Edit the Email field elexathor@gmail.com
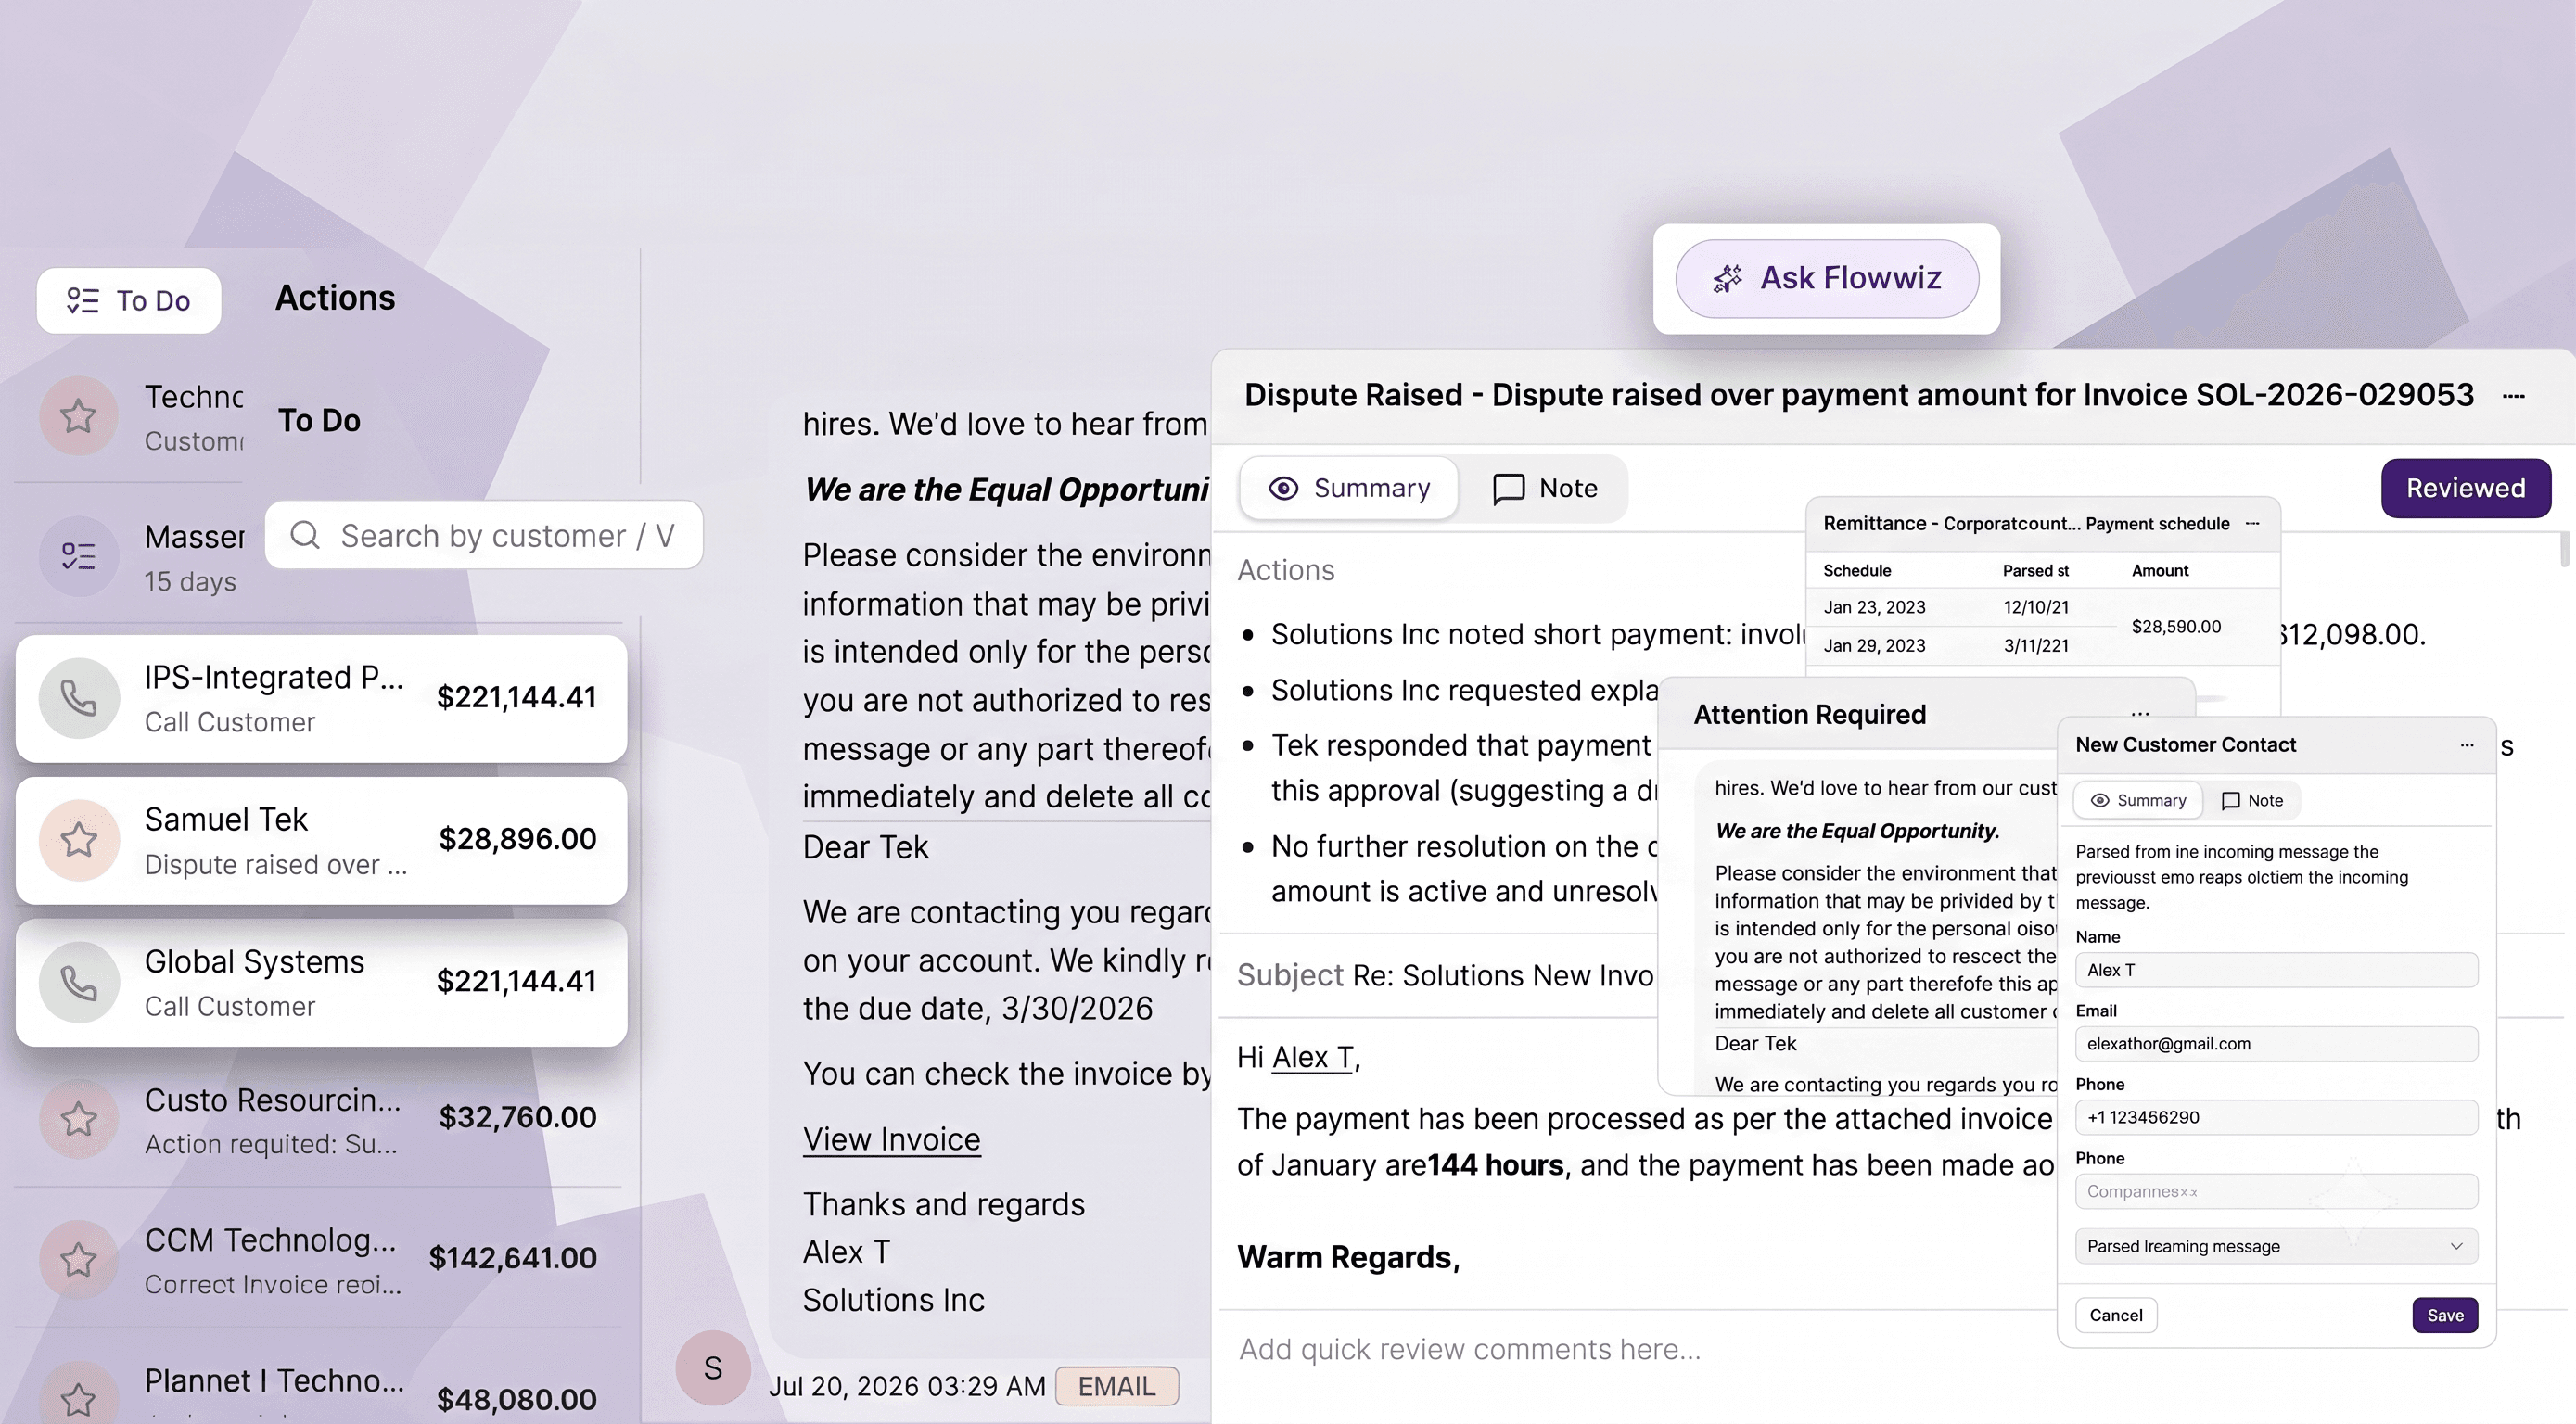This screenshot has width=2576, height=1424. point(2276,1044)
